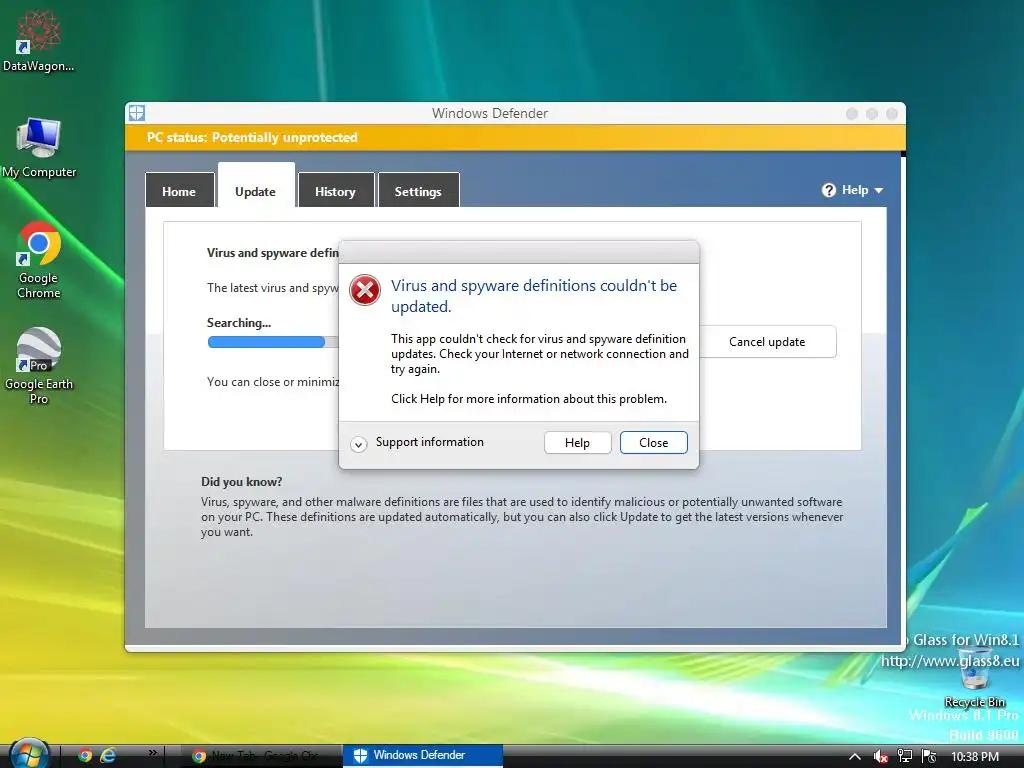Viewport: 1024px width, 768px height.
Task: Open the Help dropdown arrow
Action: coord(879,191)
